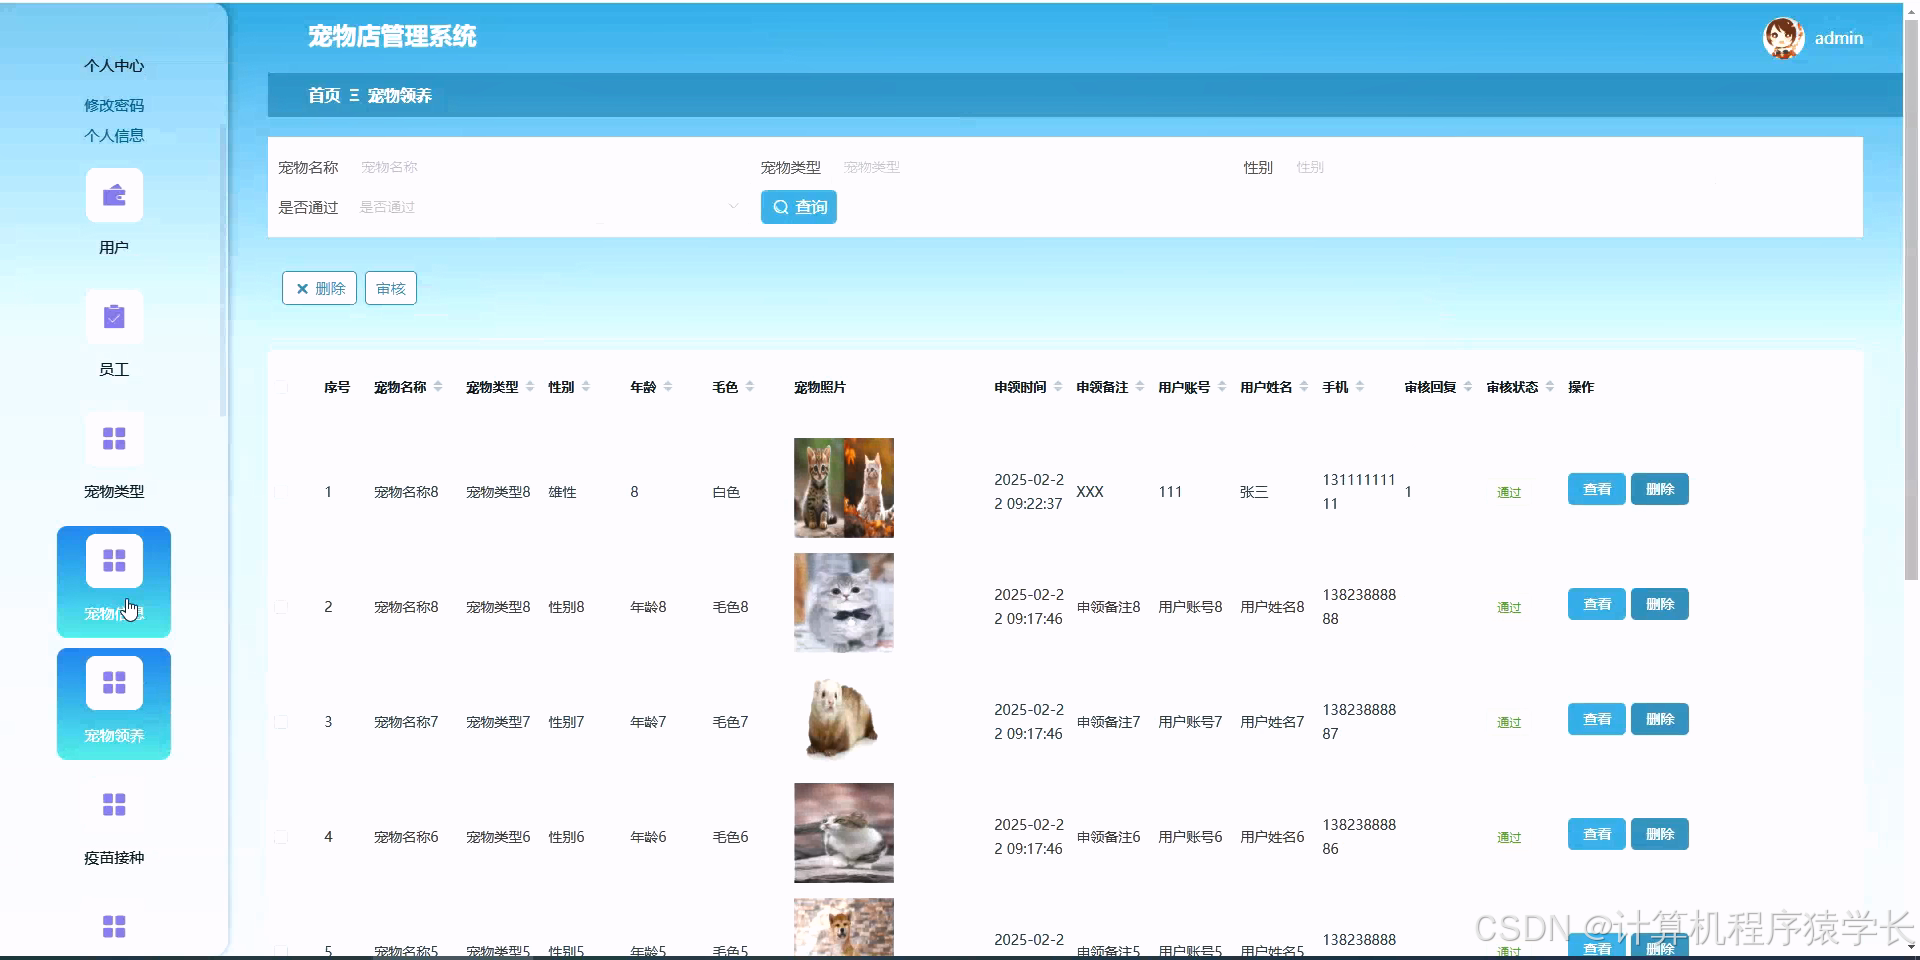The image size is (1920, 960).
Task: Click the 宠物类型 grid icon in sidebar
Action: point(114,439)
